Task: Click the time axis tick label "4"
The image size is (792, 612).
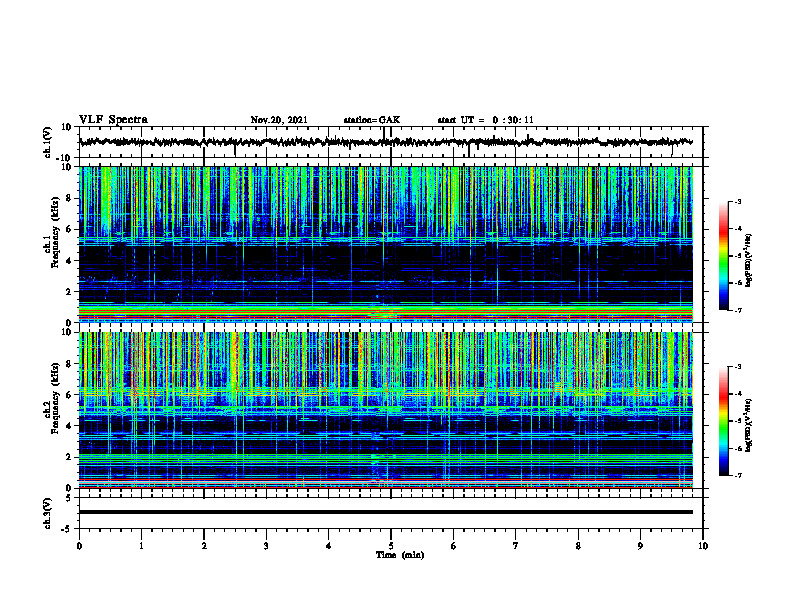Action: [328, 546]
